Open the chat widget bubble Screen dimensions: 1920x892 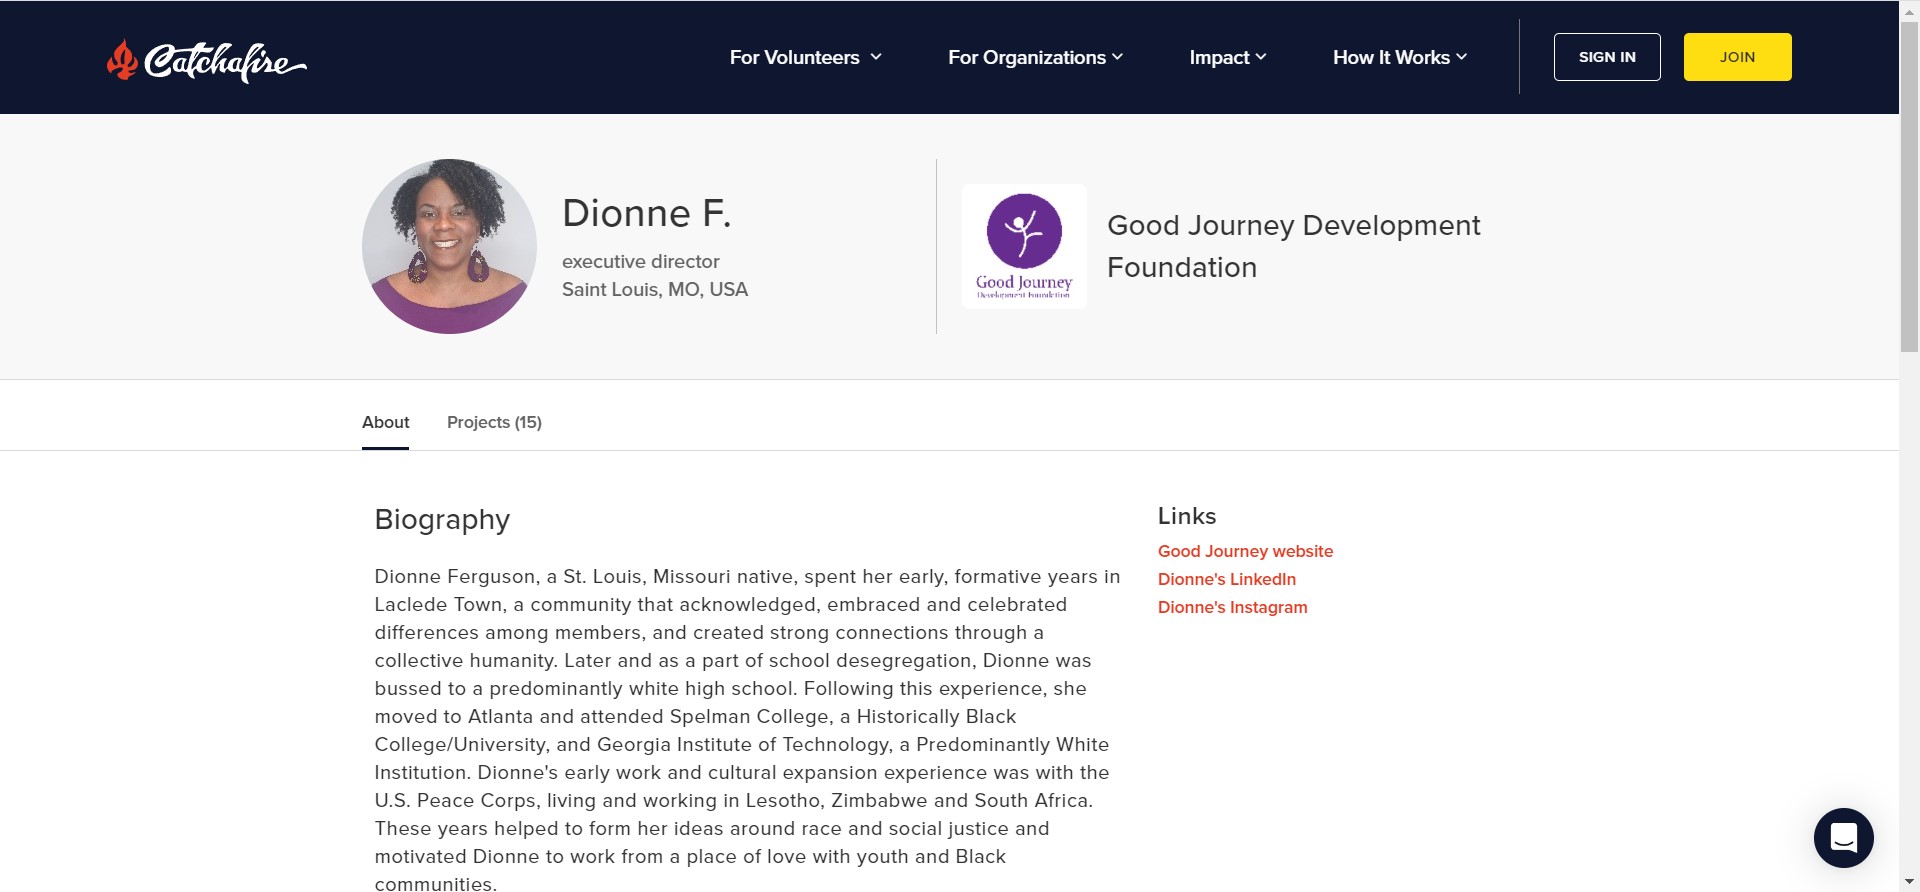click(x=1843, y=837)
